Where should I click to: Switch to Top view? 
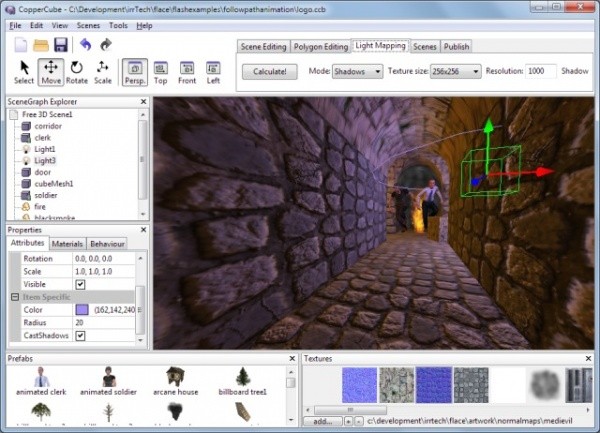click(161, 72)
